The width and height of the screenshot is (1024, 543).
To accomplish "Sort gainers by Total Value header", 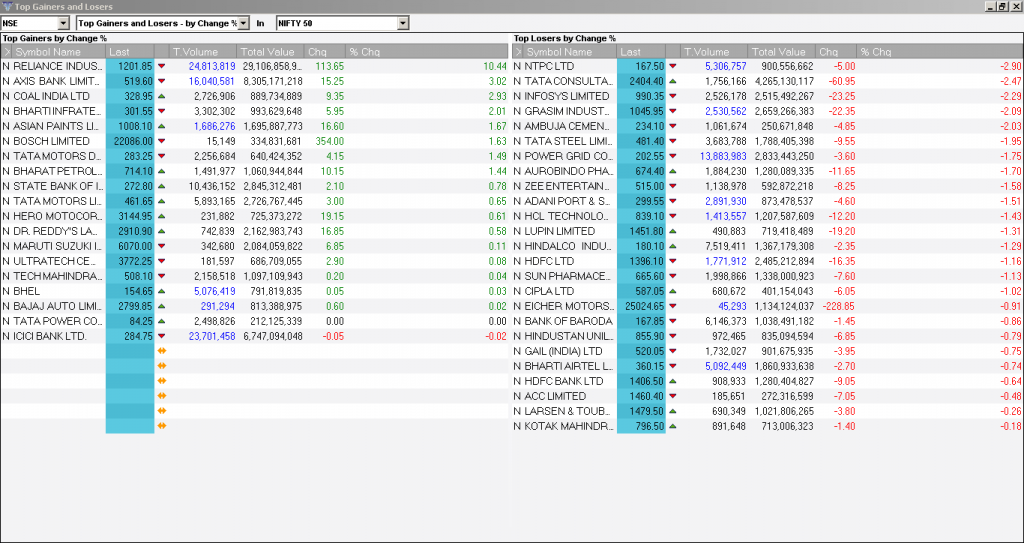I will (x=270, y=52).
